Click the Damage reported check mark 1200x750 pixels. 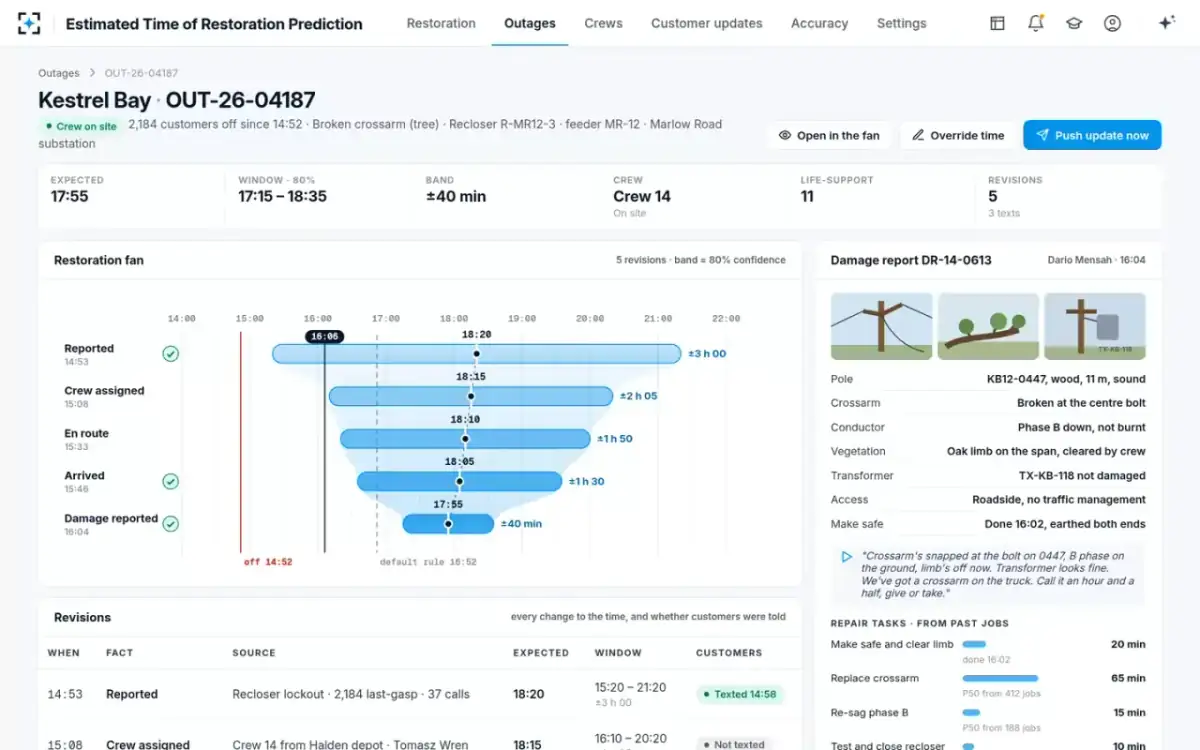pyautogui.click(x=171, y=524)
